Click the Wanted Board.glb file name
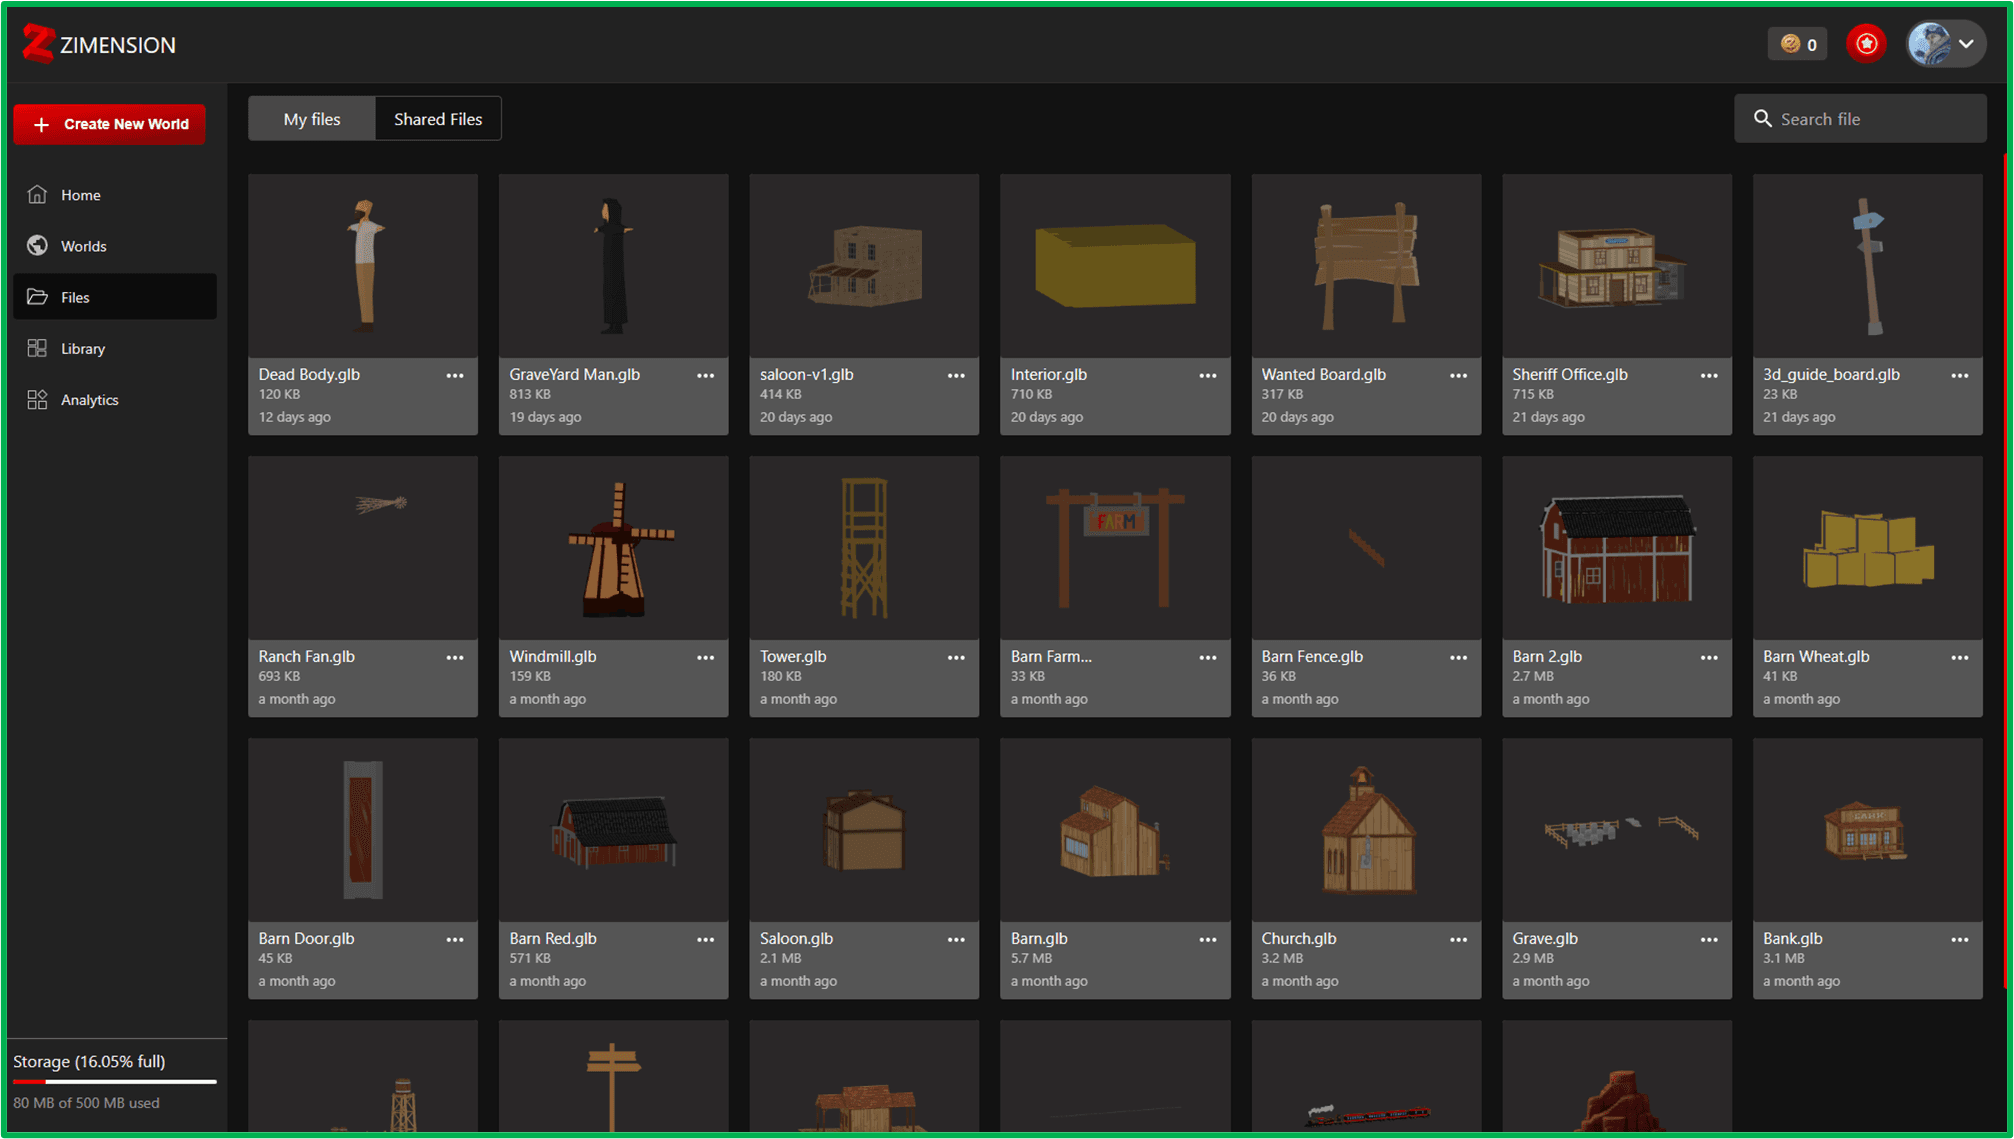 1323,374
